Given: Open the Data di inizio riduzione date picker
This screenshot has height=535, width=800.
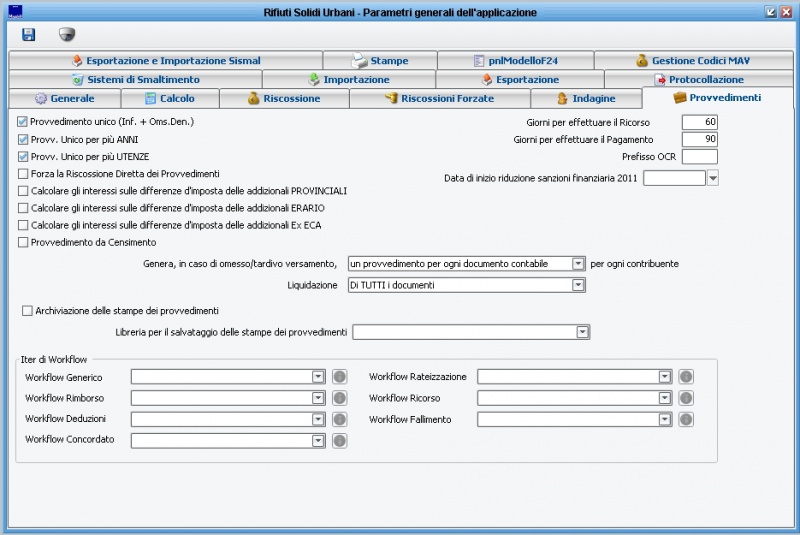Looking at the screenshot, I should click(x=712, y=179).
